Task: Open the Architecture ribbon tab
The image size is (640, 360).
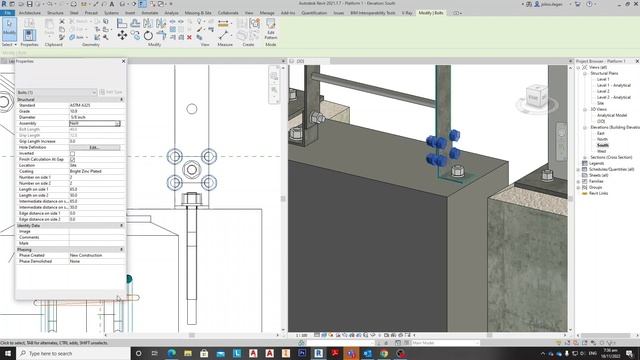Action: 30,13
